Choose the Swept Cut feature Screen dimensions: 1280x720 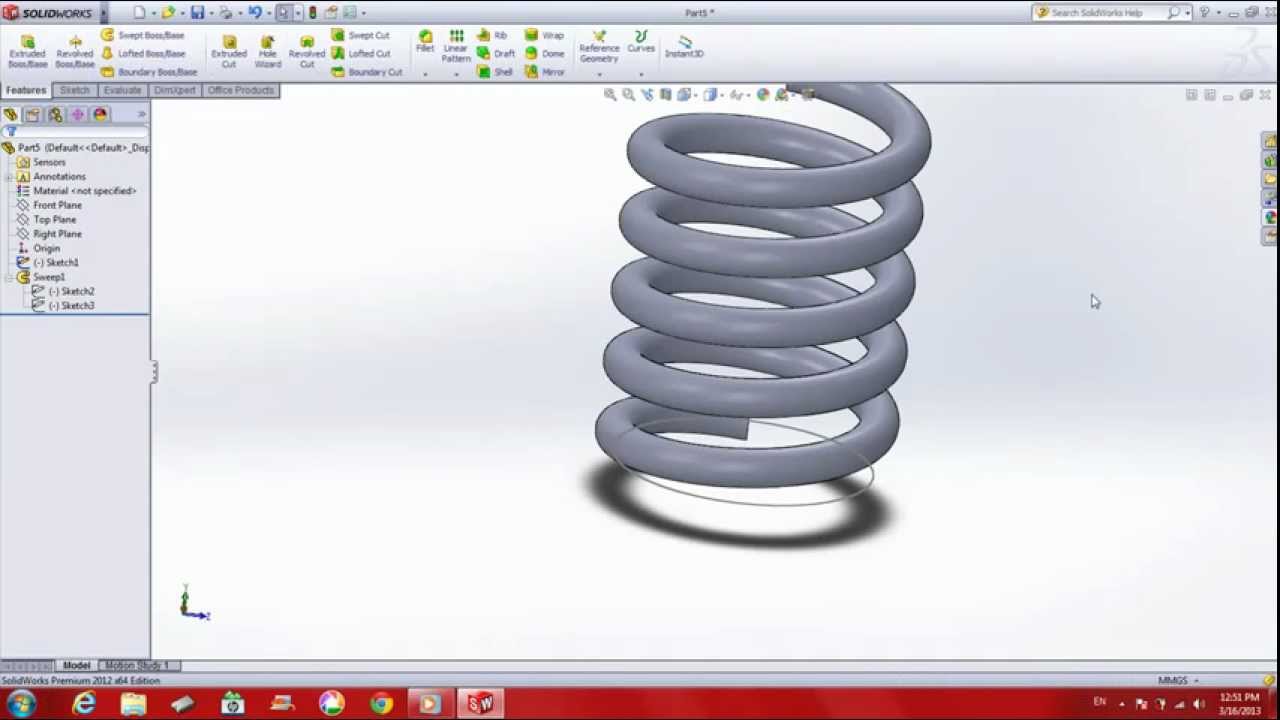pos(361,35)
